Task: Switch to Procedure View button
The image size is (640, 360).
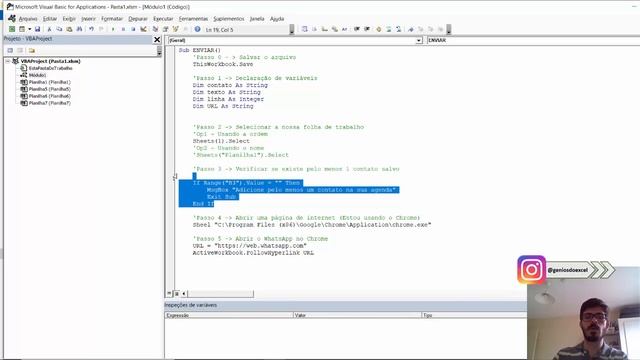Action: 169,293
